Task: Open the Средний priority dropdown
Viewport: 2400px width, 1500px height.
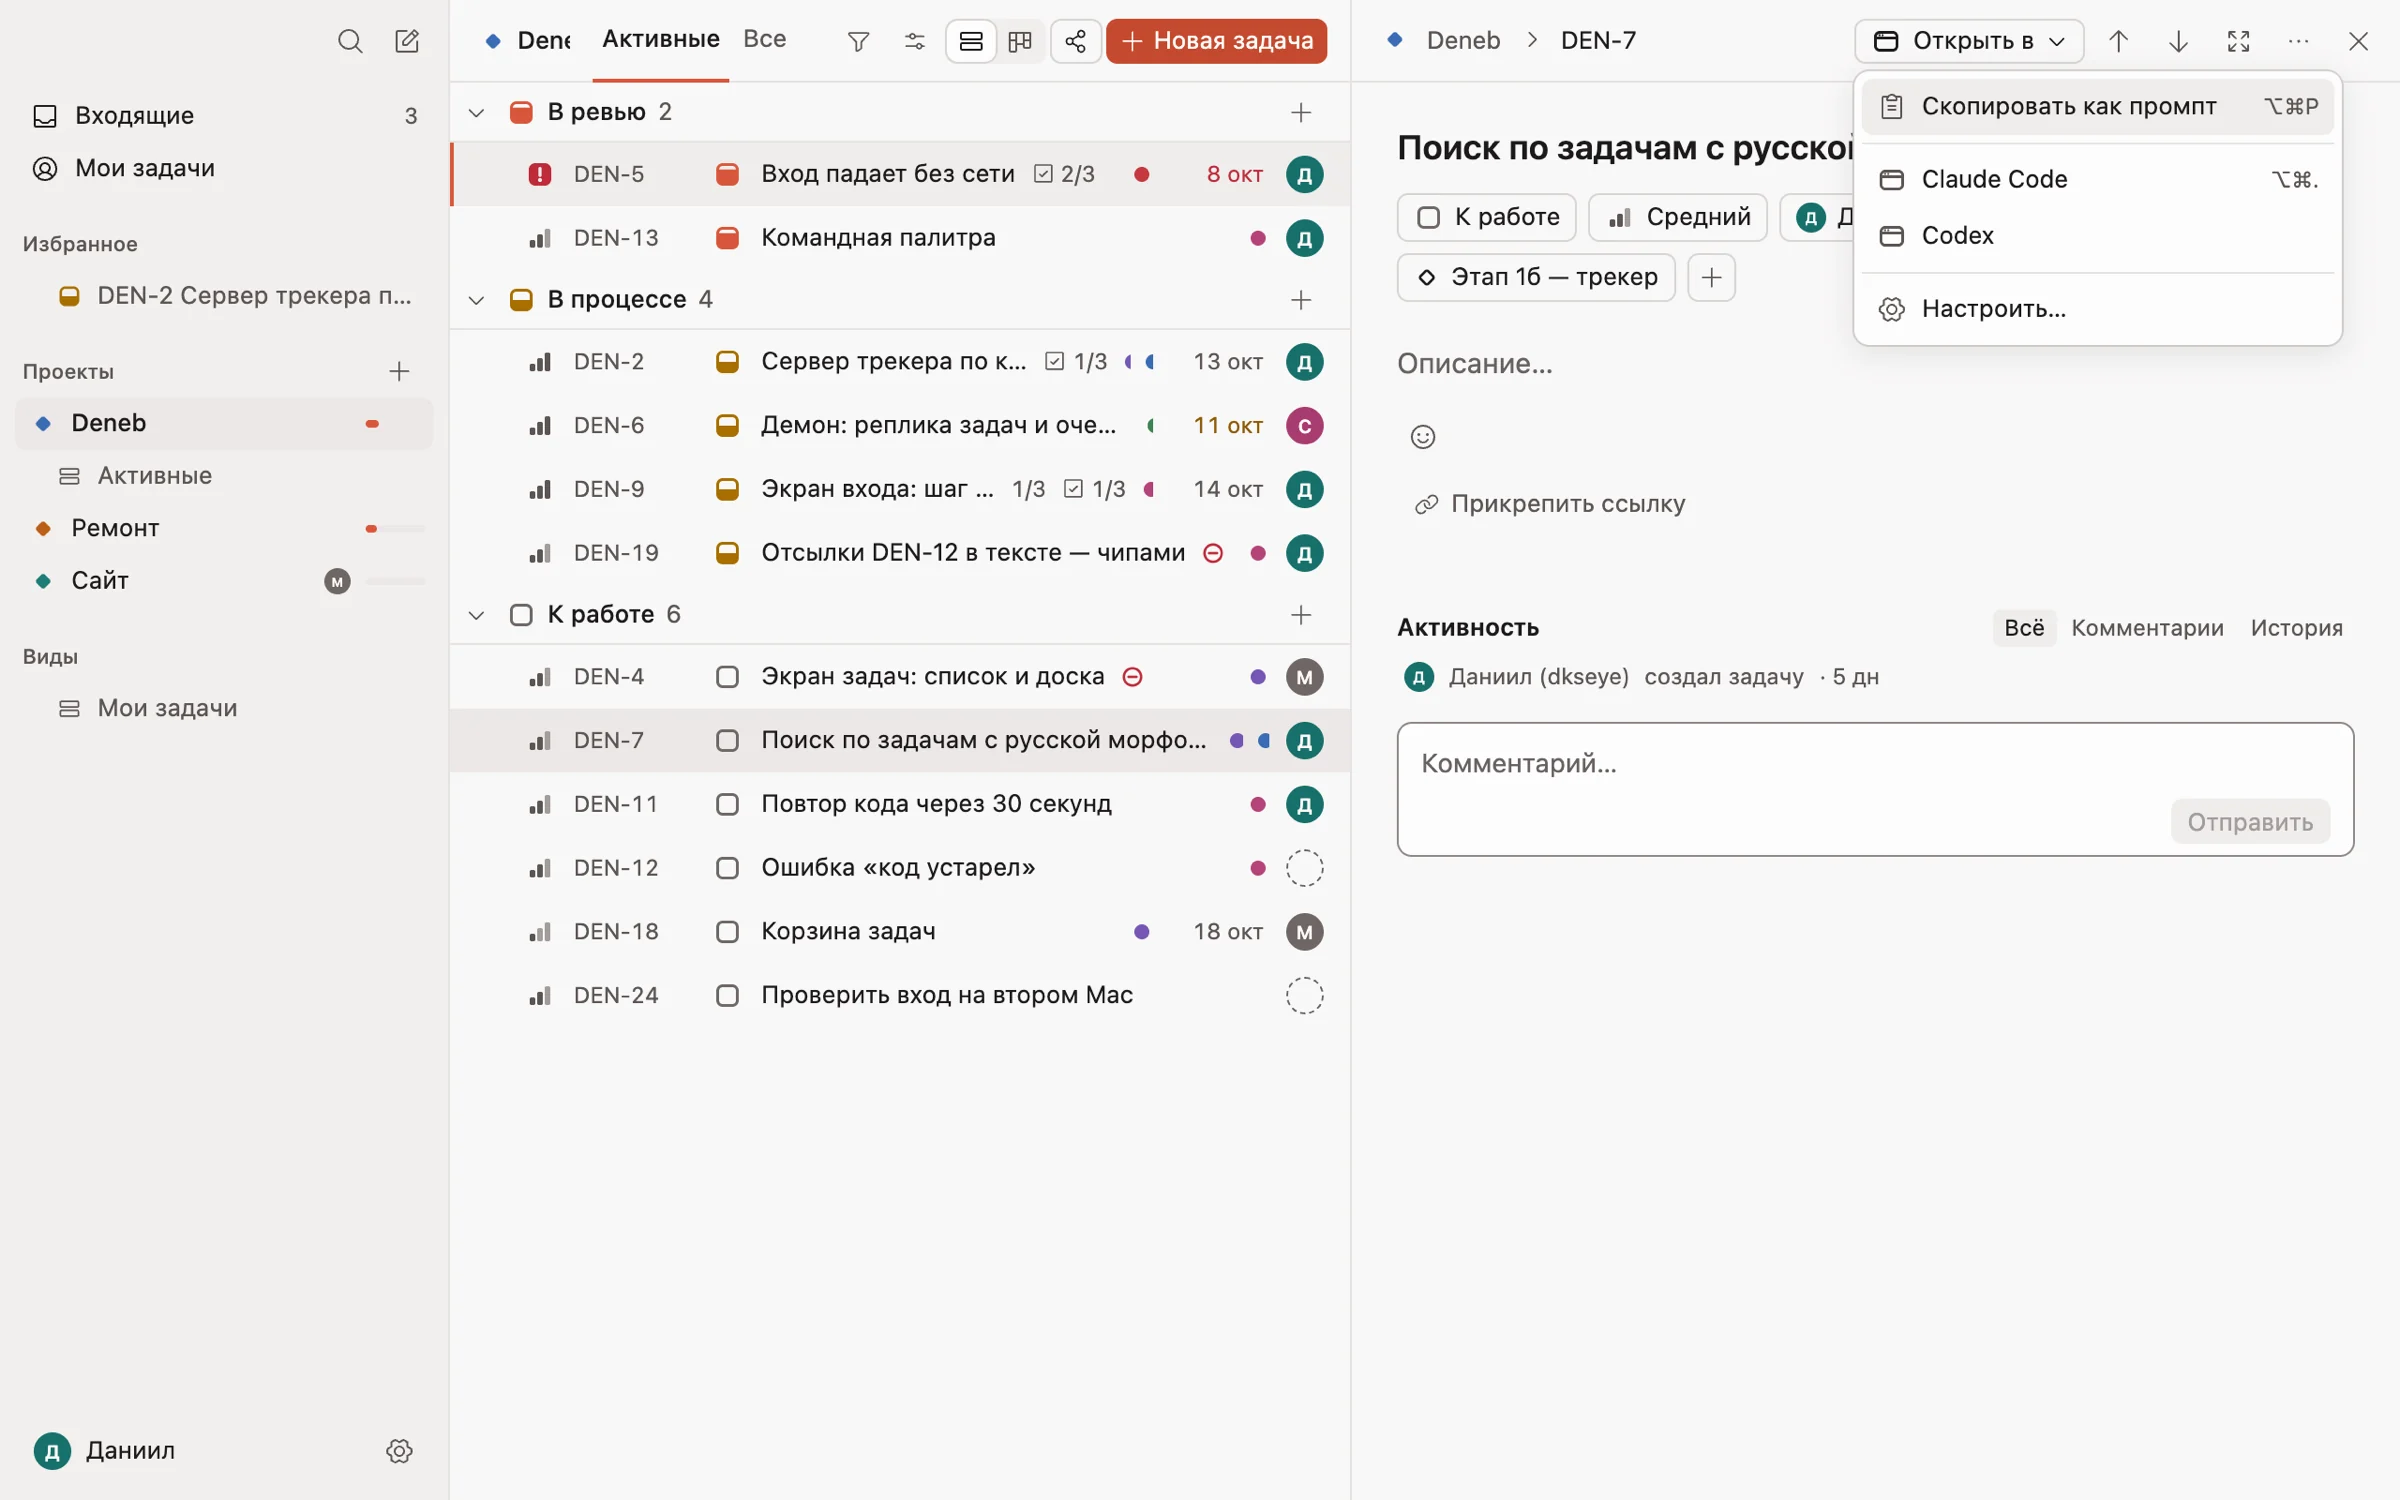Action: coord(1677,217)
